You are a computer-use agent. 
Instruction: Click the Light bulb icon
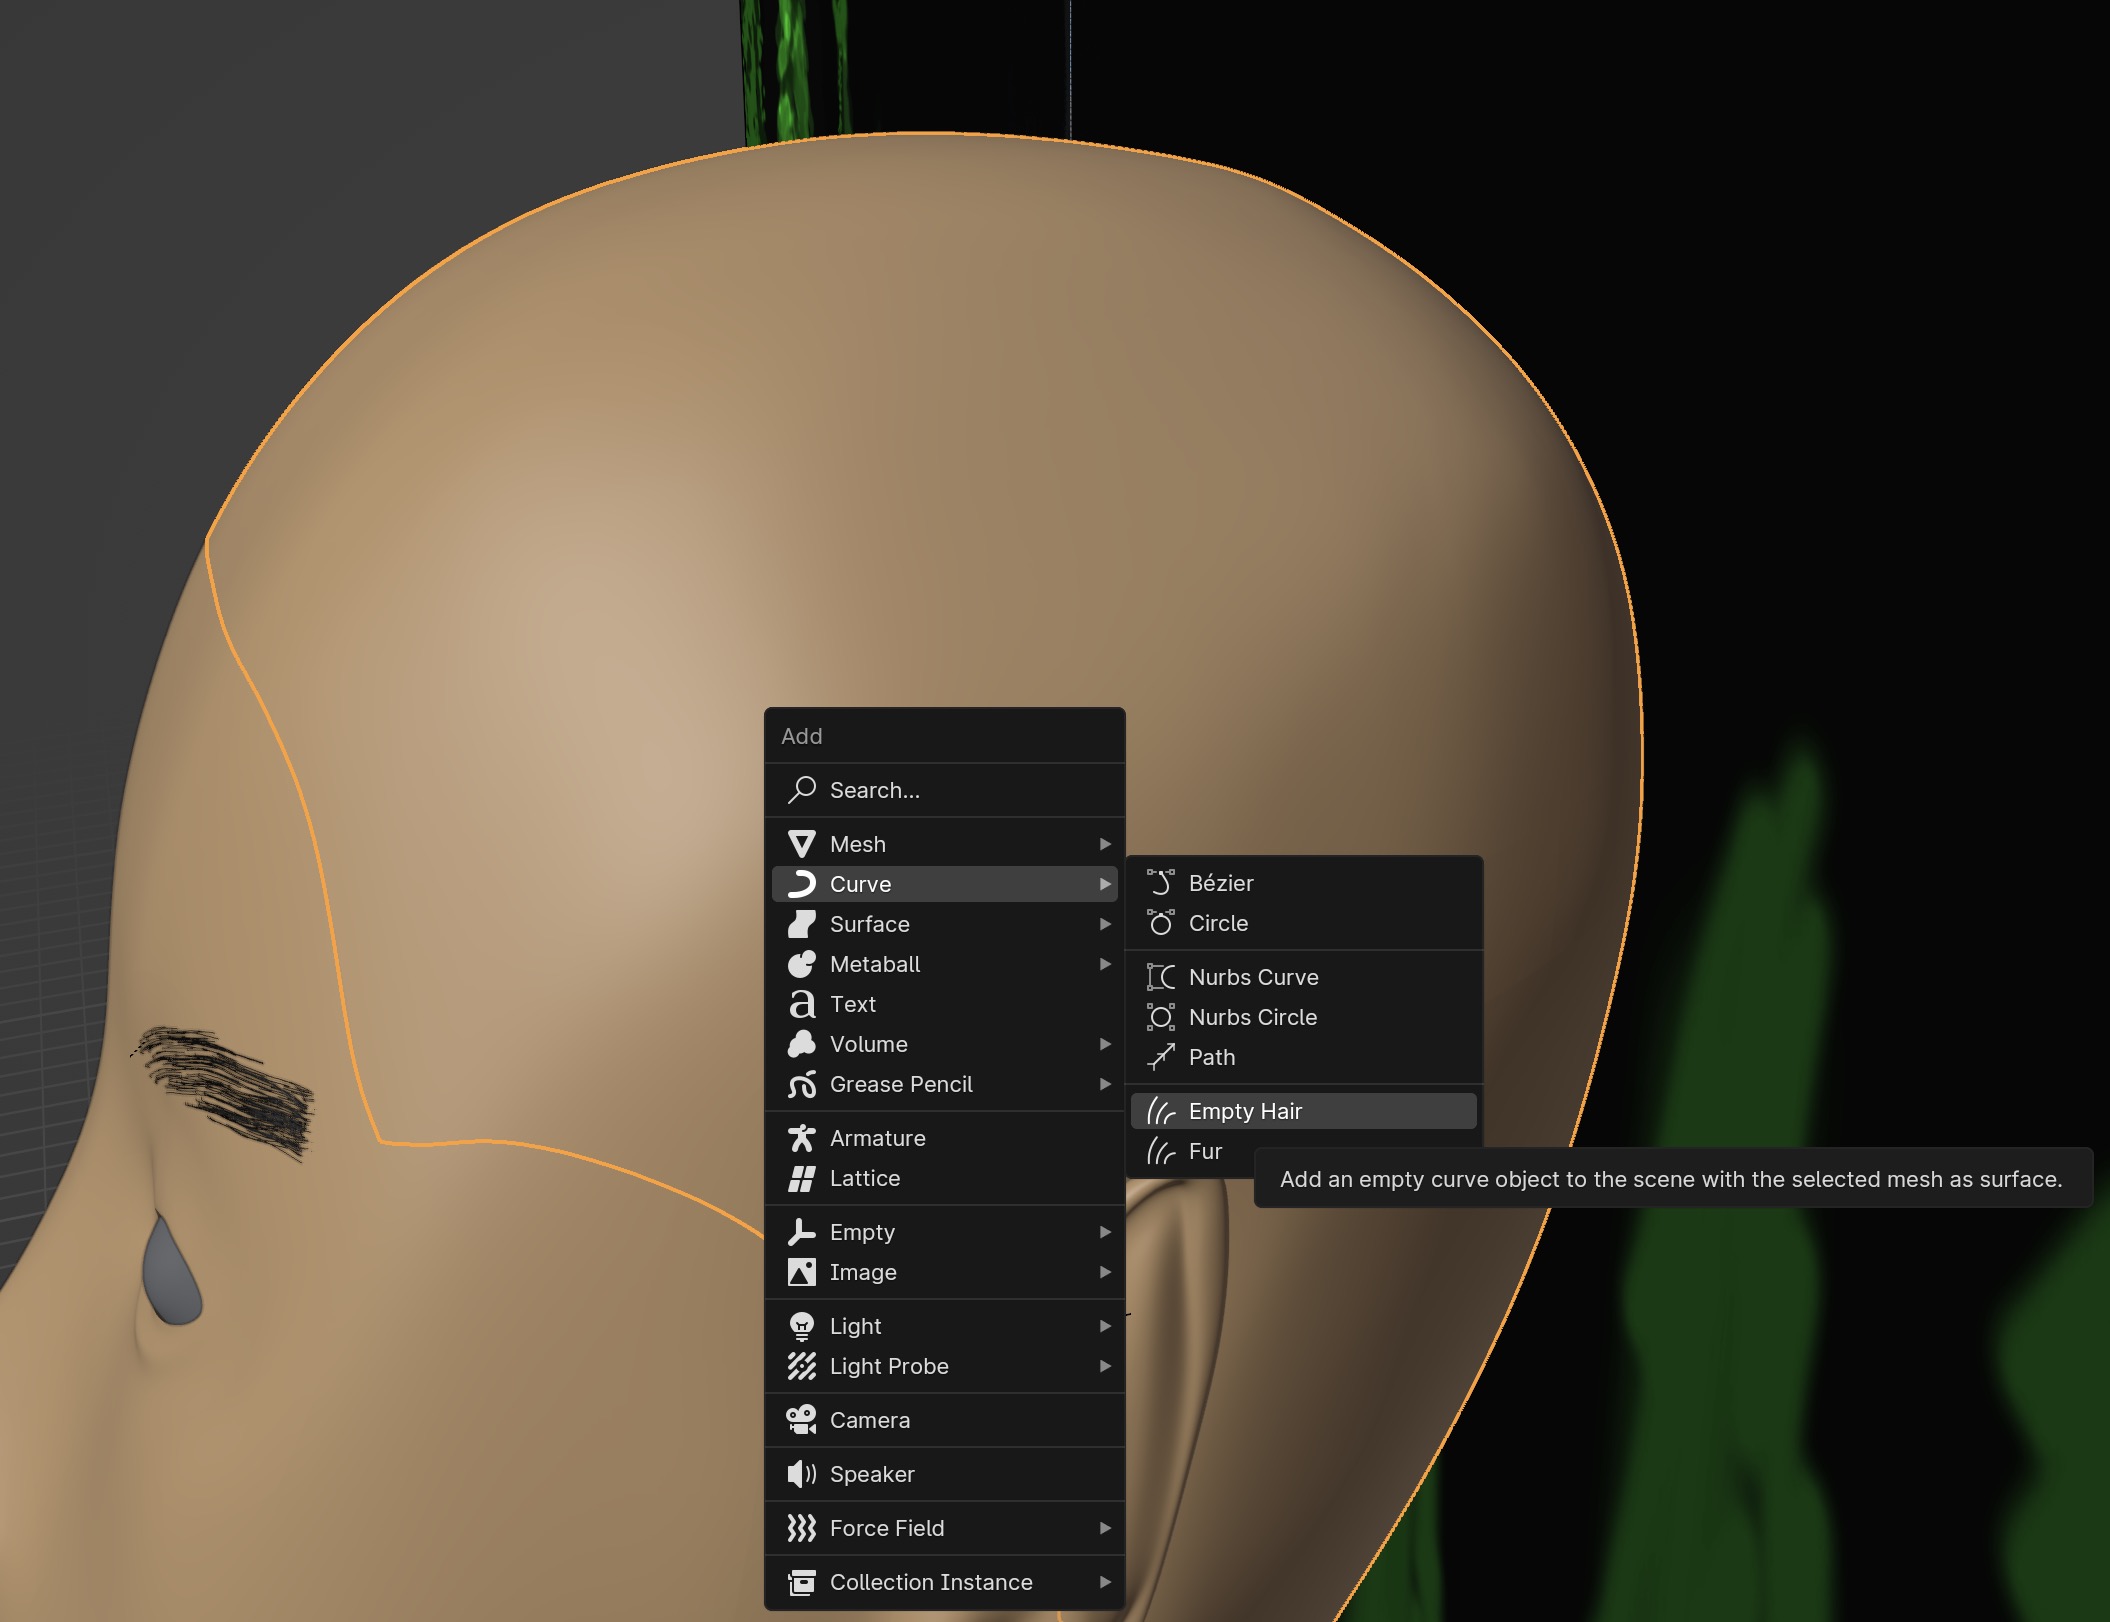(801, 1326)
